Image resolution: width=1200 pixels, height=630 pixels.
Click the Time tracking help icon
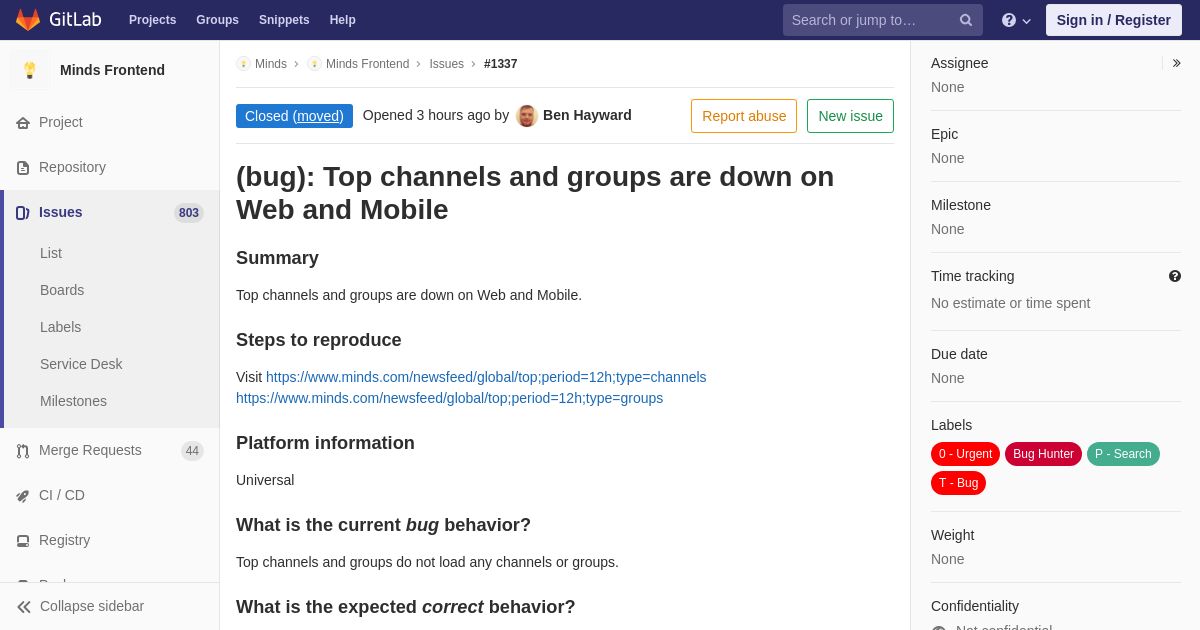click(1175, 276)
